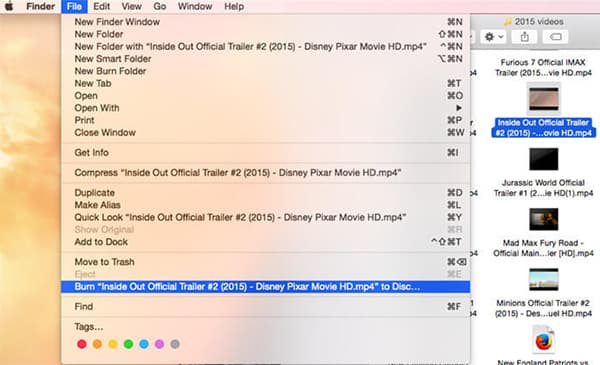Open the gear Action dropdown in the toolbar

click(494, 37)
